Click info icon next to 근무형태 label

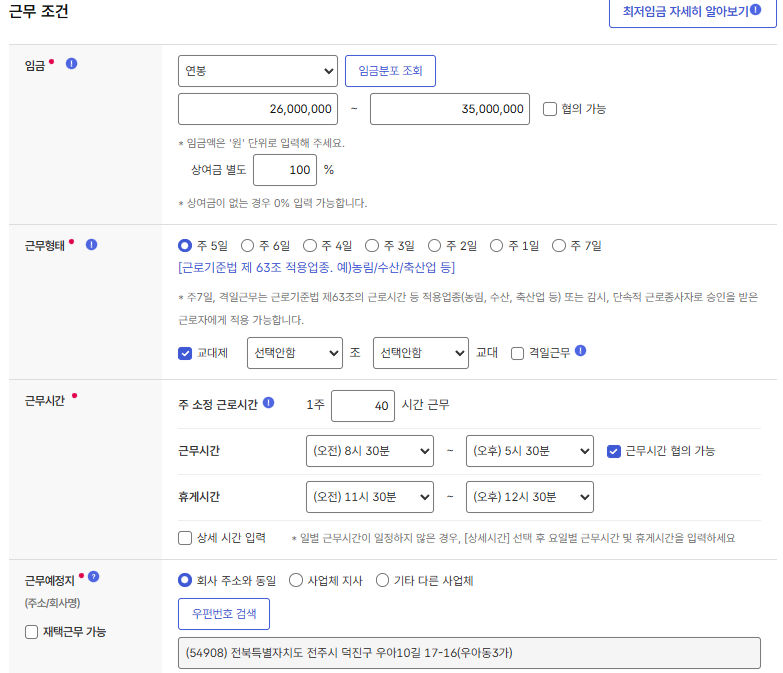click(x=91, y=244)
